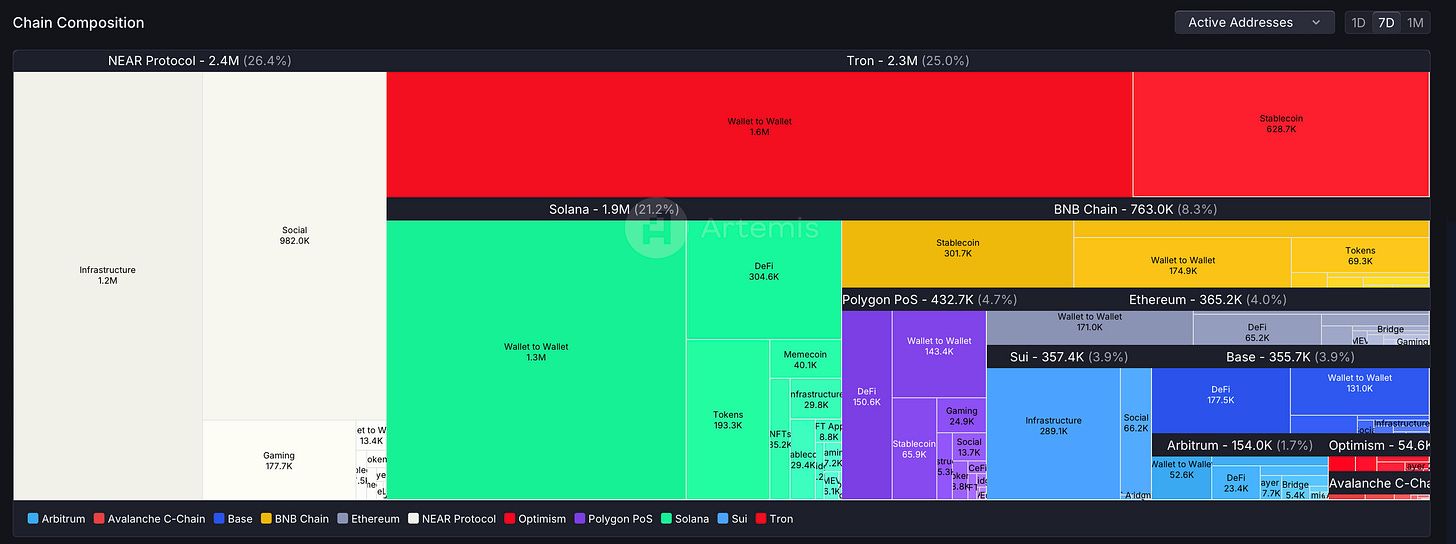
Task: Click NEAR Protocol legend swatch
Action: tap(412, 519)
